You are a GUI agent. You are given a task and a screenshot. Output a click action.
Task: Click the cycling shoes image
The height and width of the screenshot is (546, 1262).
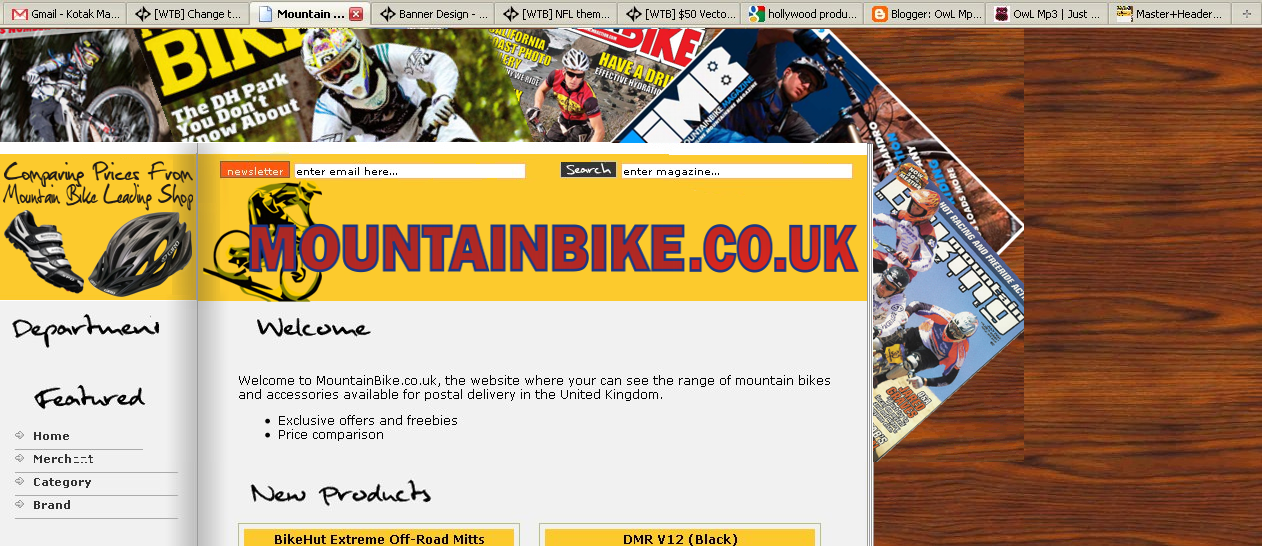43,250
